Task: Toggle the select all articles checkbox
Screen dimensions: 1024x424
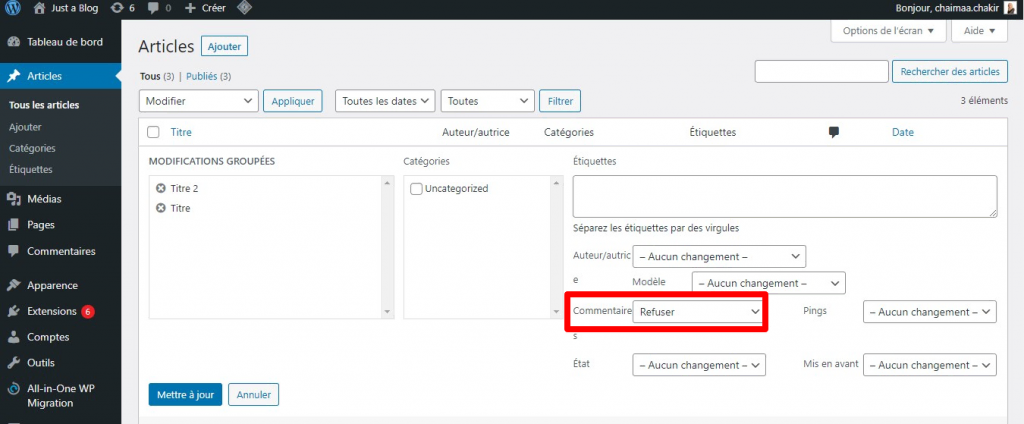Action: [x=153, y=132]
